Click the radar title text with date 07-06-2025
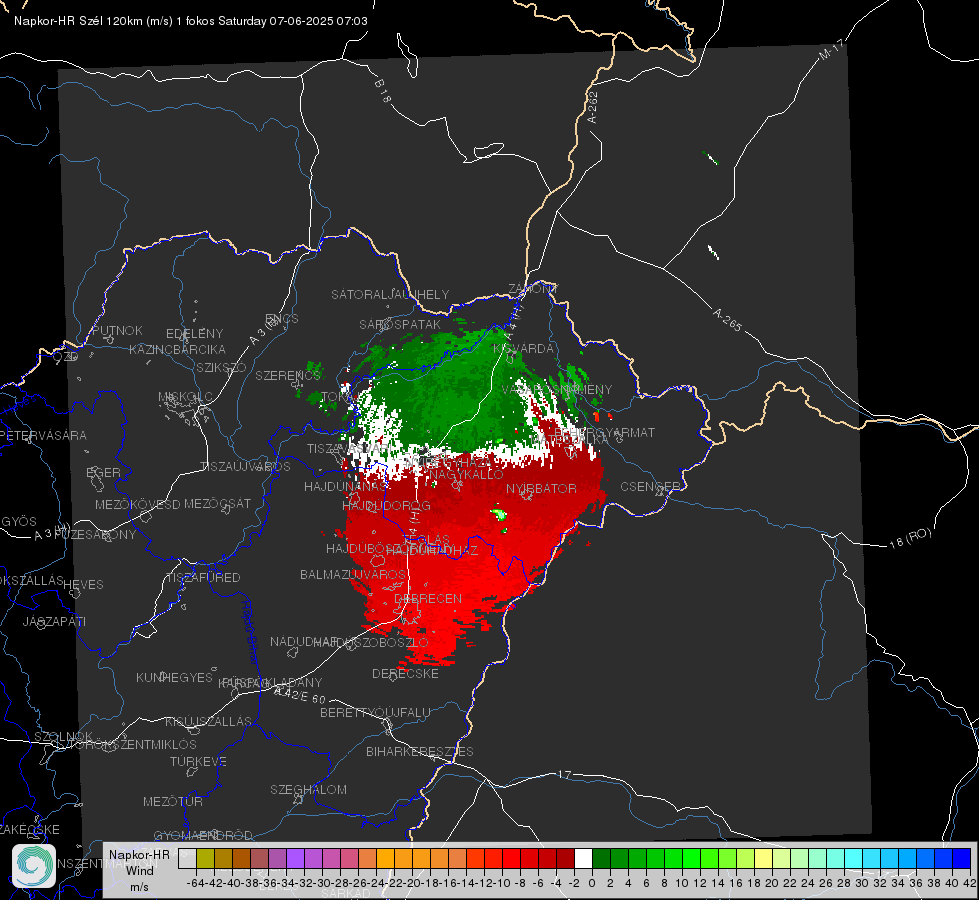The image size is (979, 900). (x=191, y=21)
